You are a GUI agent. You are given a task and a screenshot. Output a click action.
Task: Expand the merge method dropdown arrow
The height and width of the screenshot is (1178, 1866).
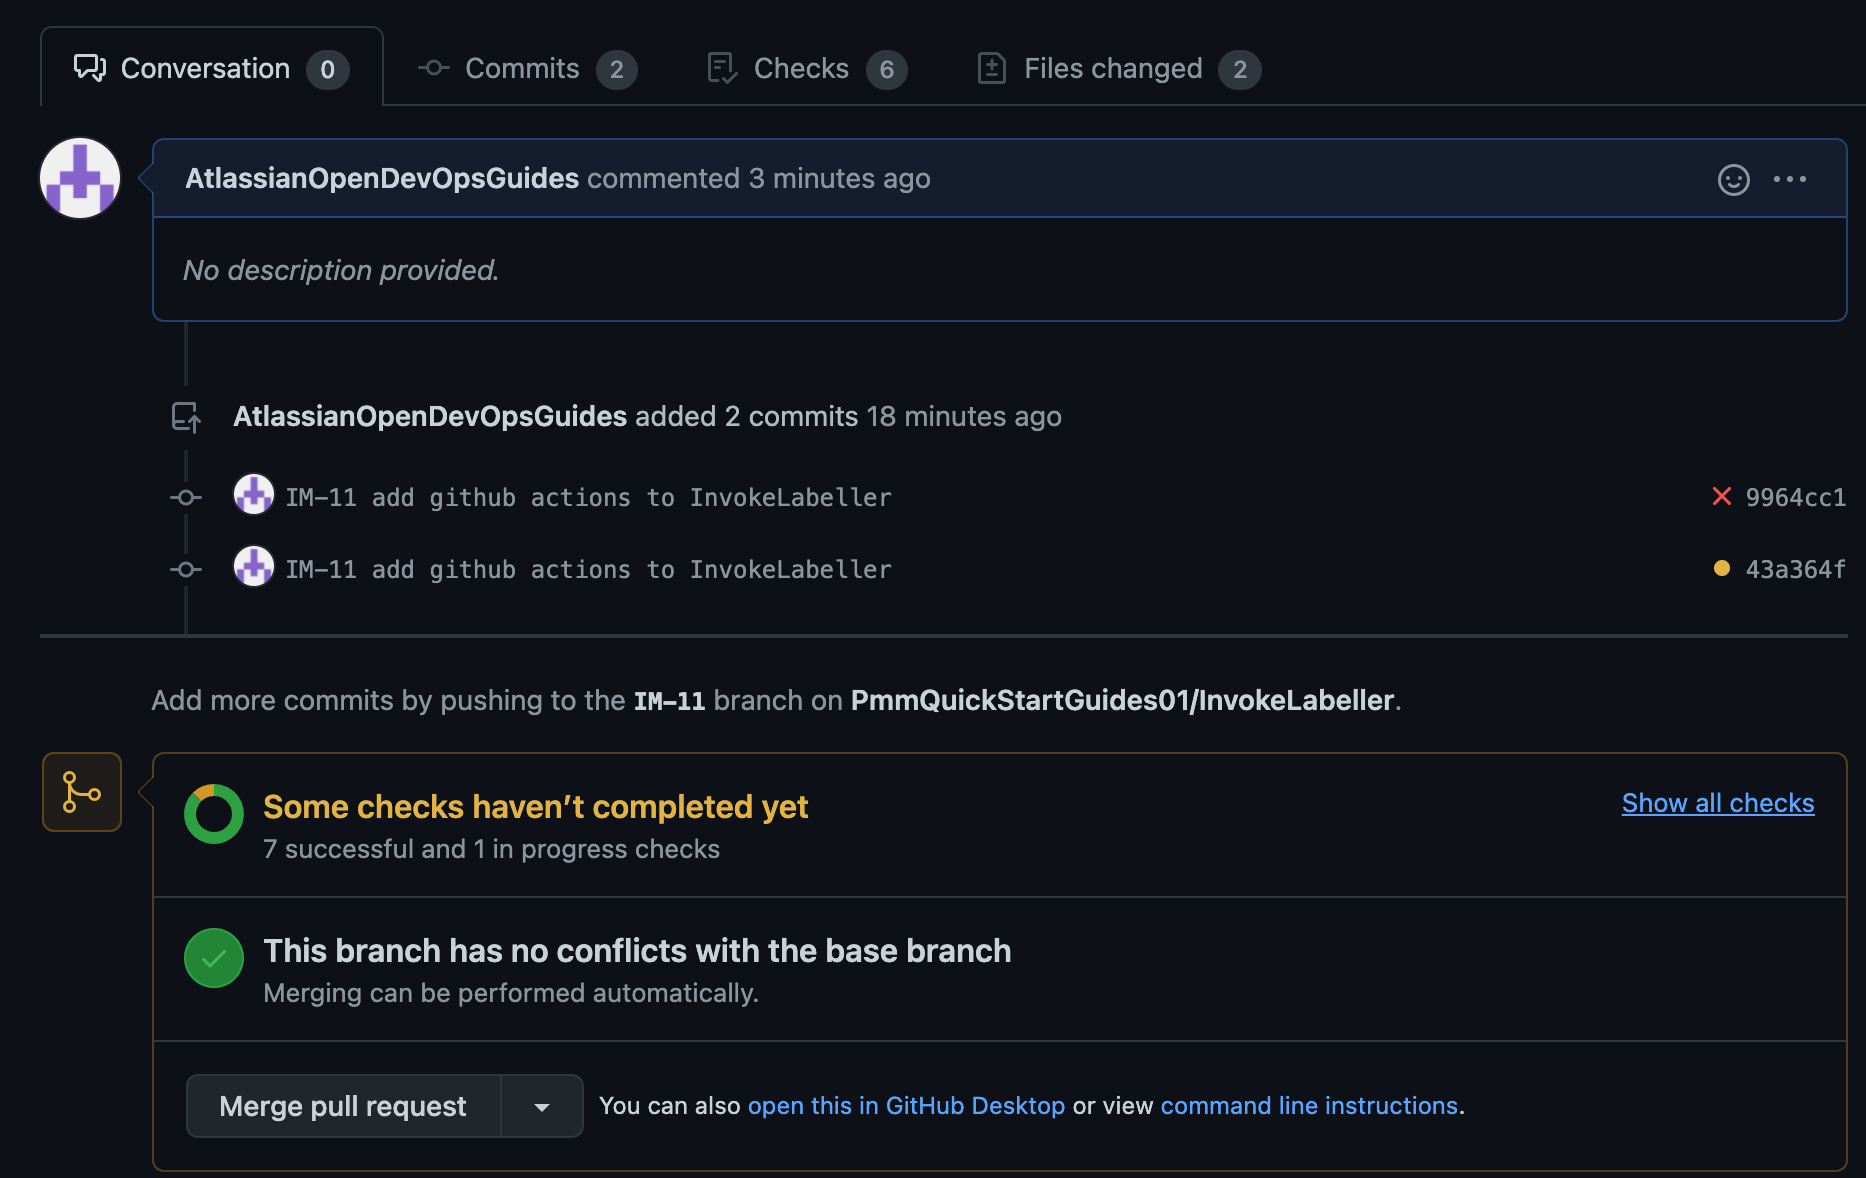(x=542, y=1107)
